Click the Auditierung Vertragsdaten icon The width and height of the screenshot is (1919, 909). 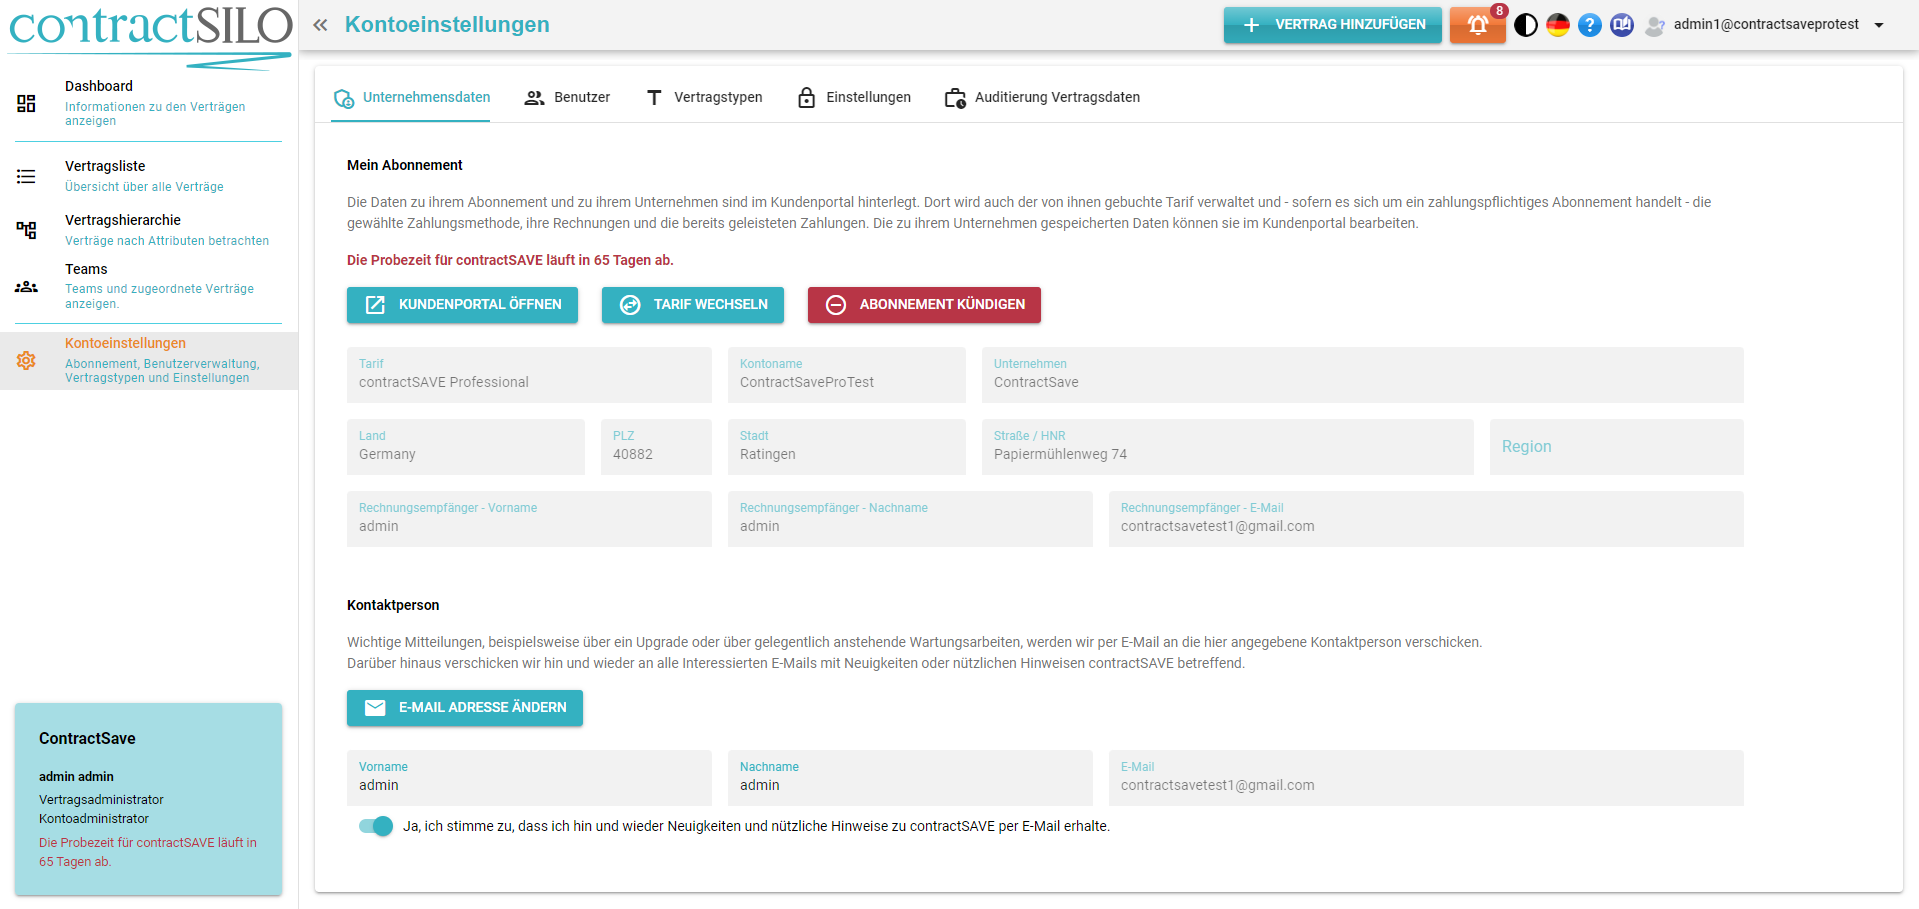click(956, 98)
